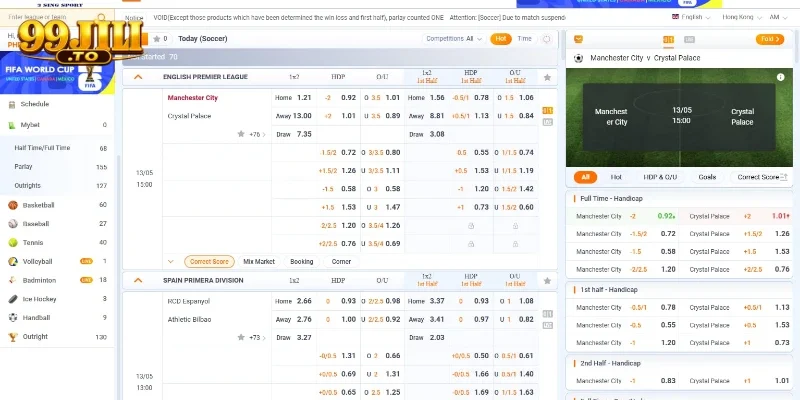Select the Volleyball sport icon
800x400 pixels.
pos(13,262)
